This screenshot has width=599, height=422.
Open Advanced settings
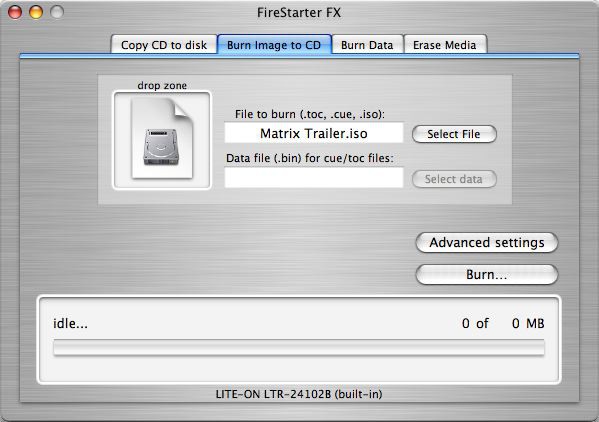[487, 243]
